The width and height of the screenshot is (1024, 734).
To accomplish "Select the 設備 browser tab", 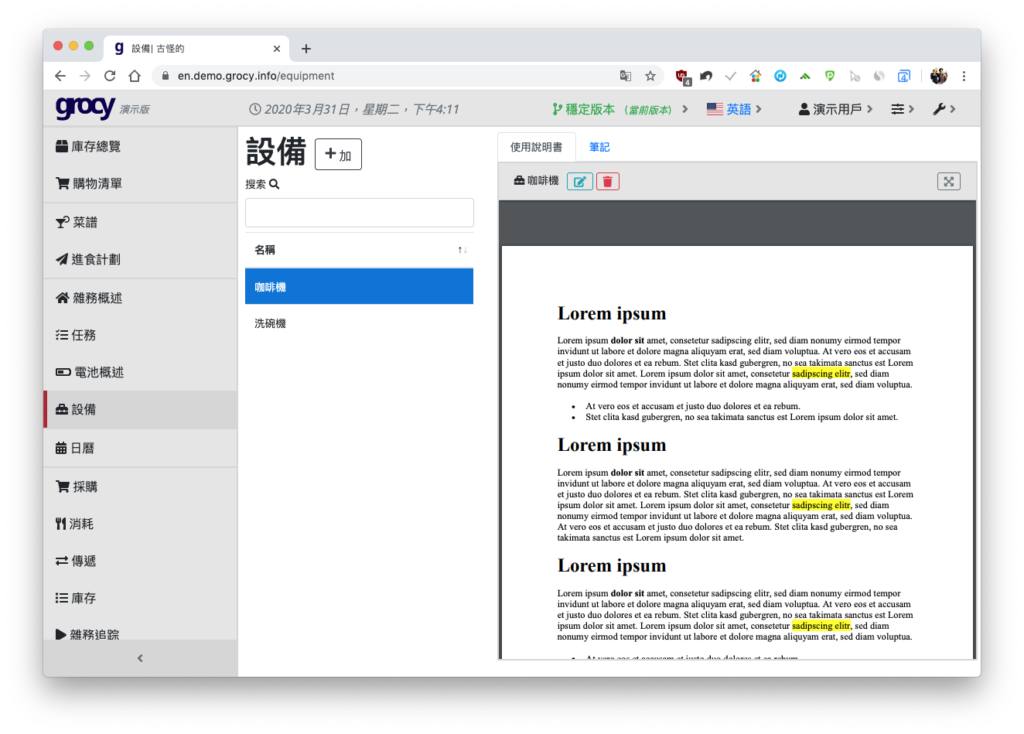I will tap(197, 48).
